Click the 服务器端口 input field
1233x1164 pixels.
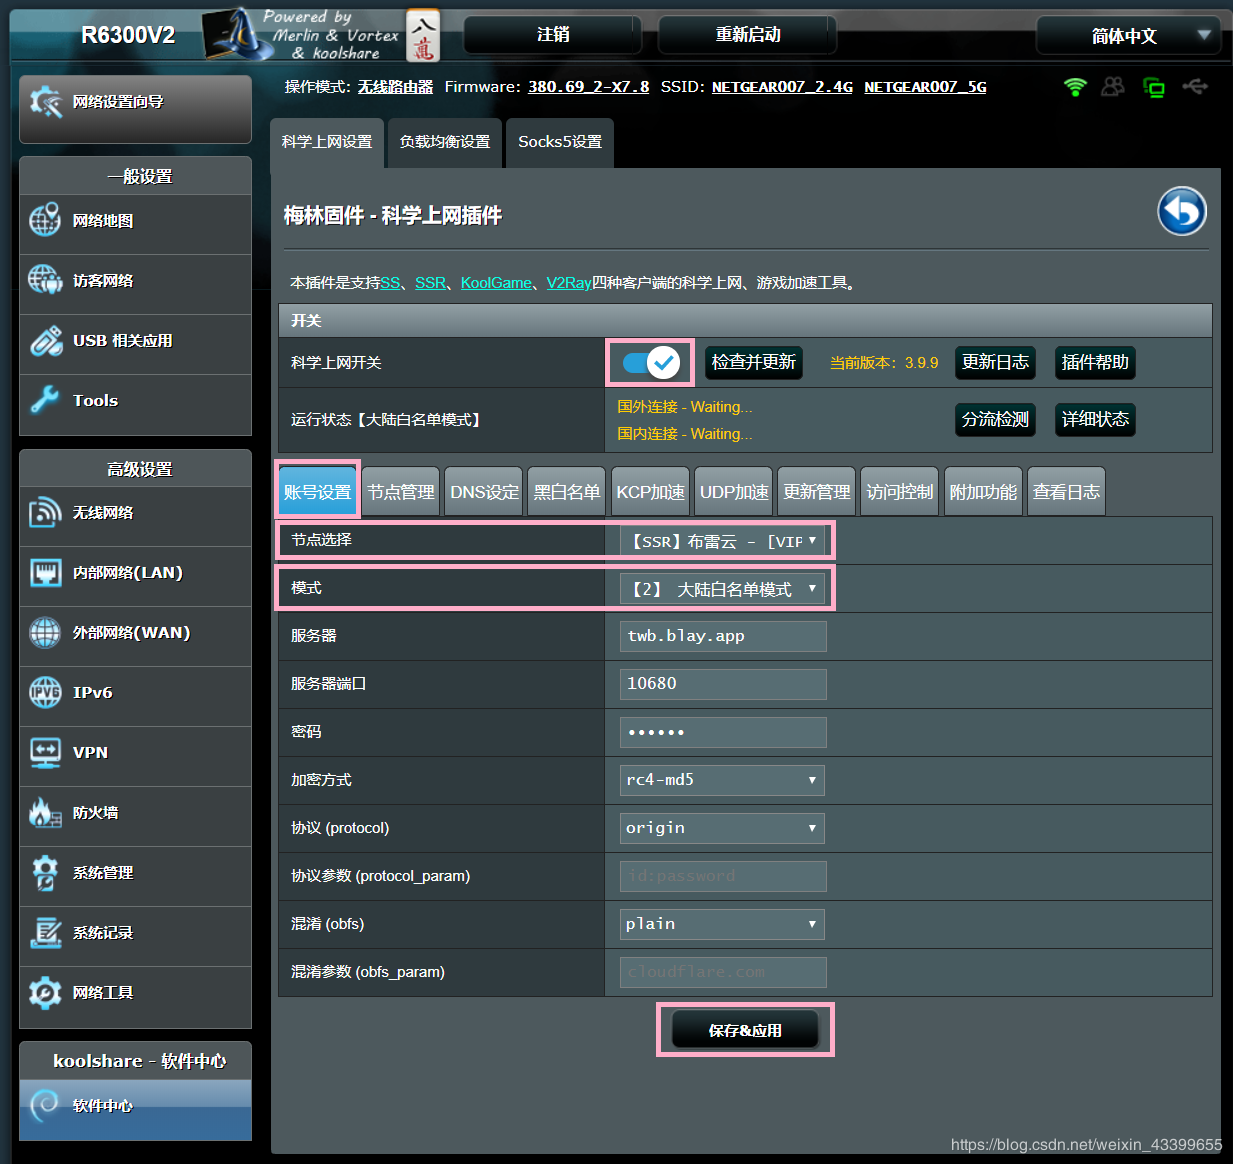722,684
